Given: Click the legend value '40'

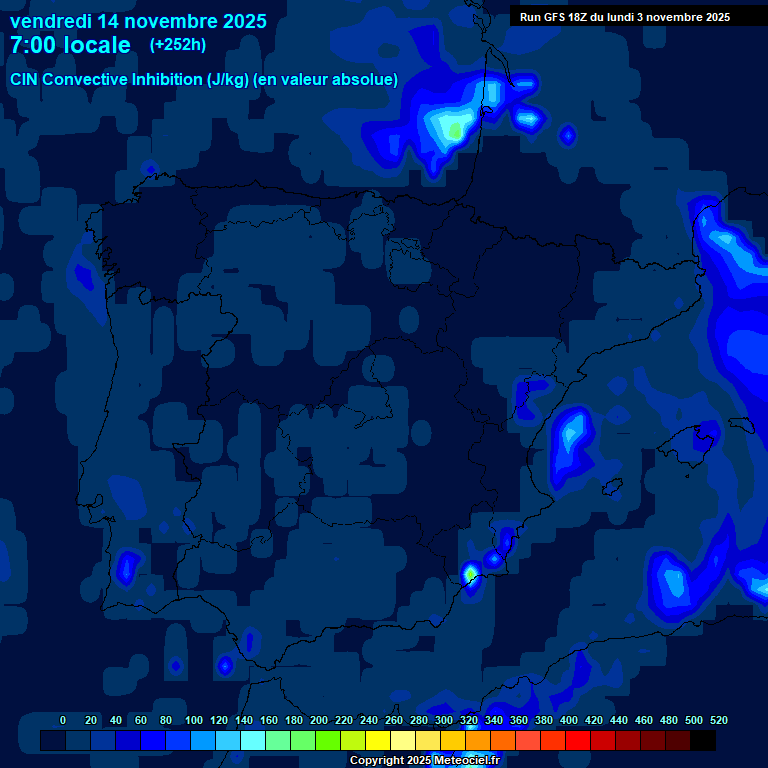Looking at the screenshot, I should coord(116,720).
